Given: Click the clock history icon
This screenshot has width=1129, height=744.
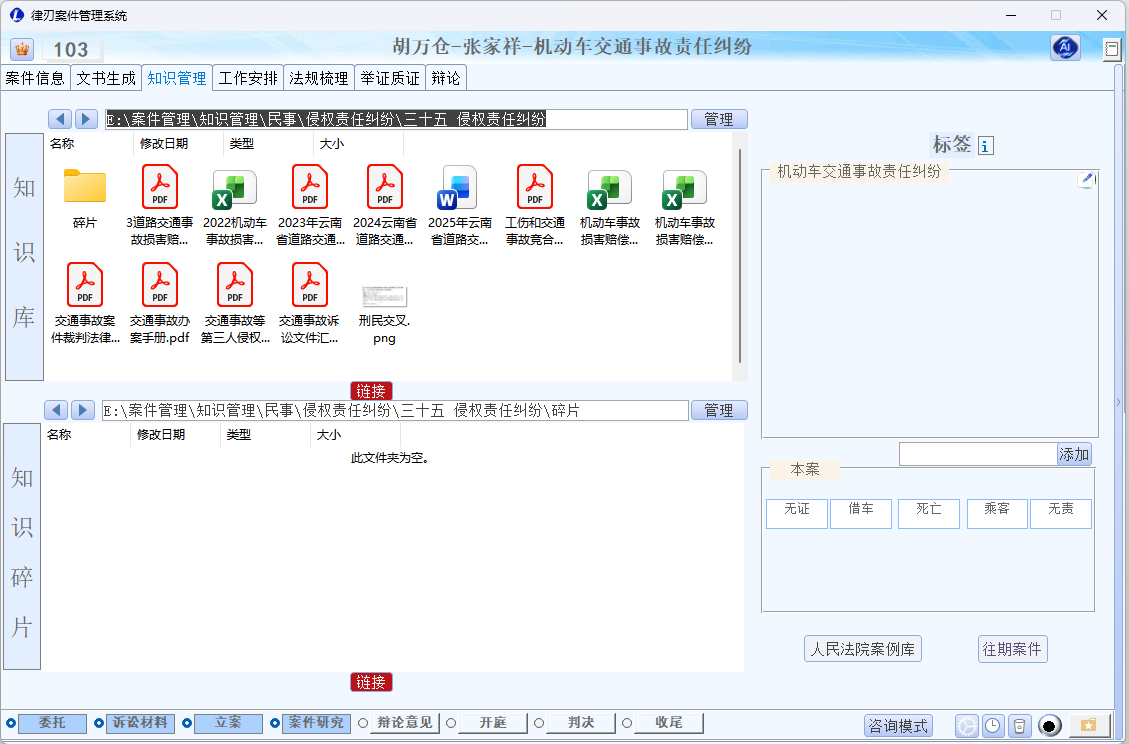Looking at the screenshot, I should pyautogui.click(x=992, y=726).
